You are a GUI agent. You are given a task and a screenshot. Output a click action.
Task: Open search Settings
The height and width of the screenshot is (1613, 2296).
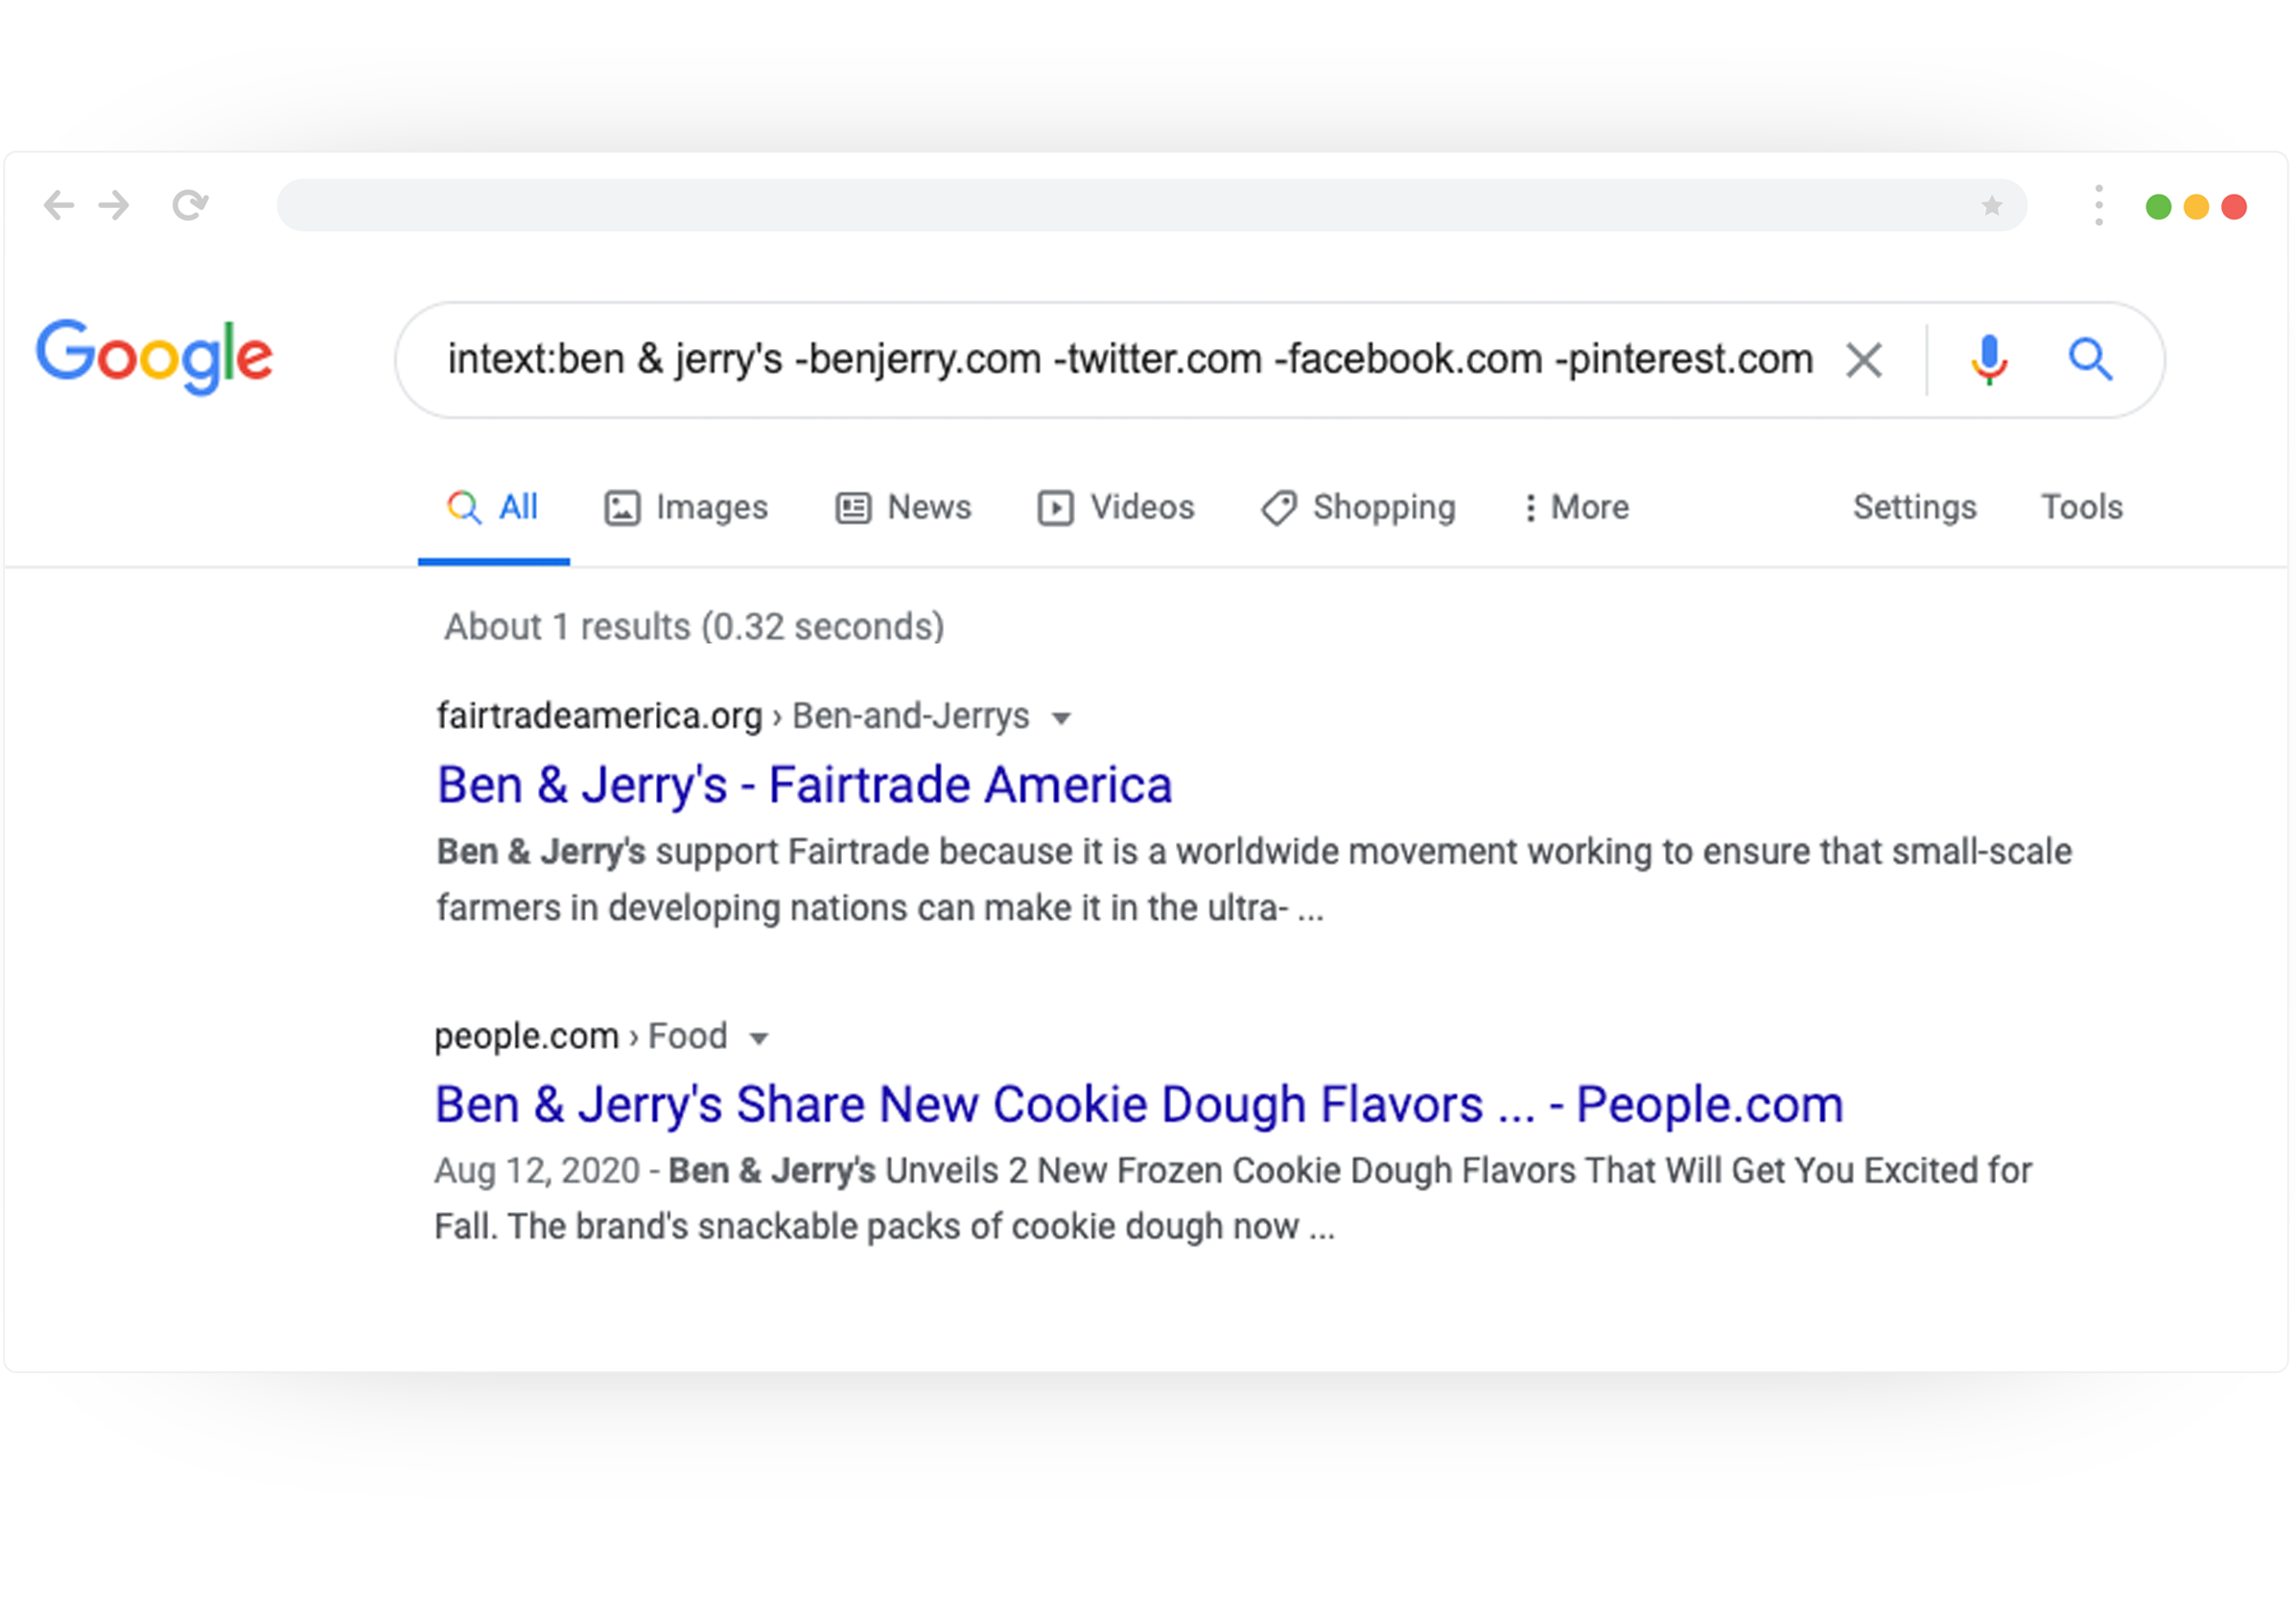[x=1914, y=508]
